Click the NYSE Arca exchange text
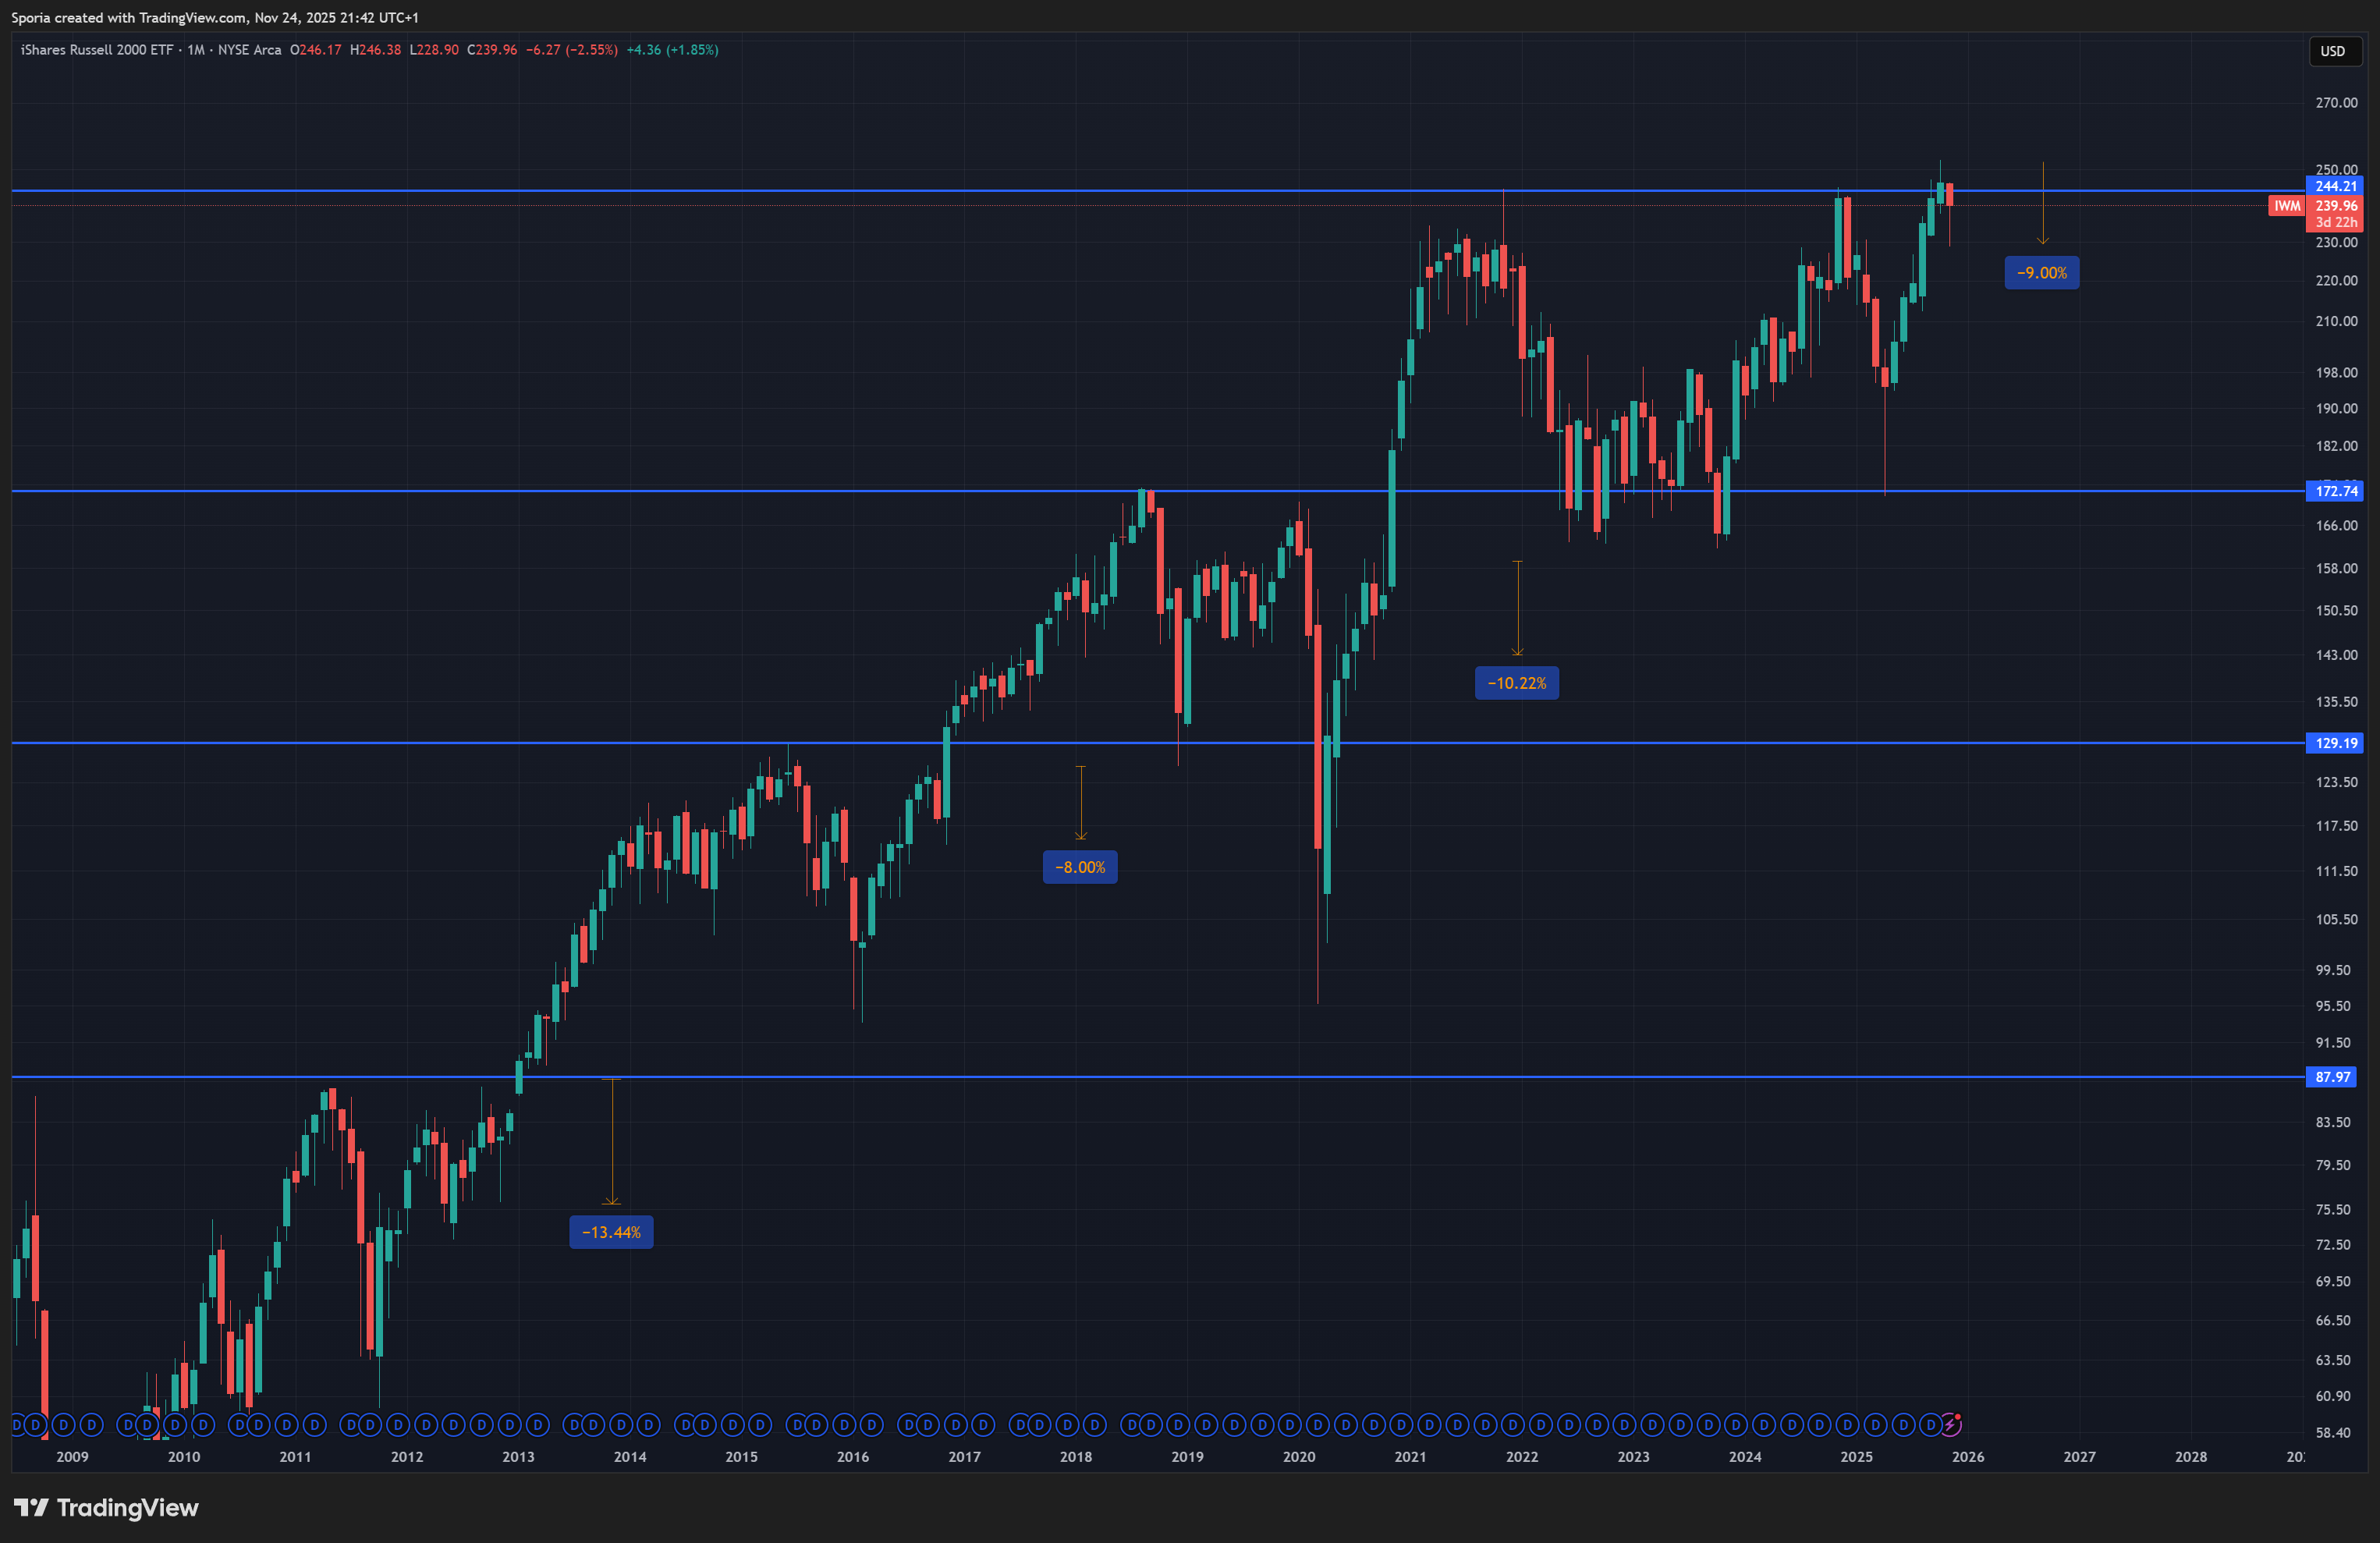The image size is (2380, 1543). pyautogui.click(x=249, y=50)
